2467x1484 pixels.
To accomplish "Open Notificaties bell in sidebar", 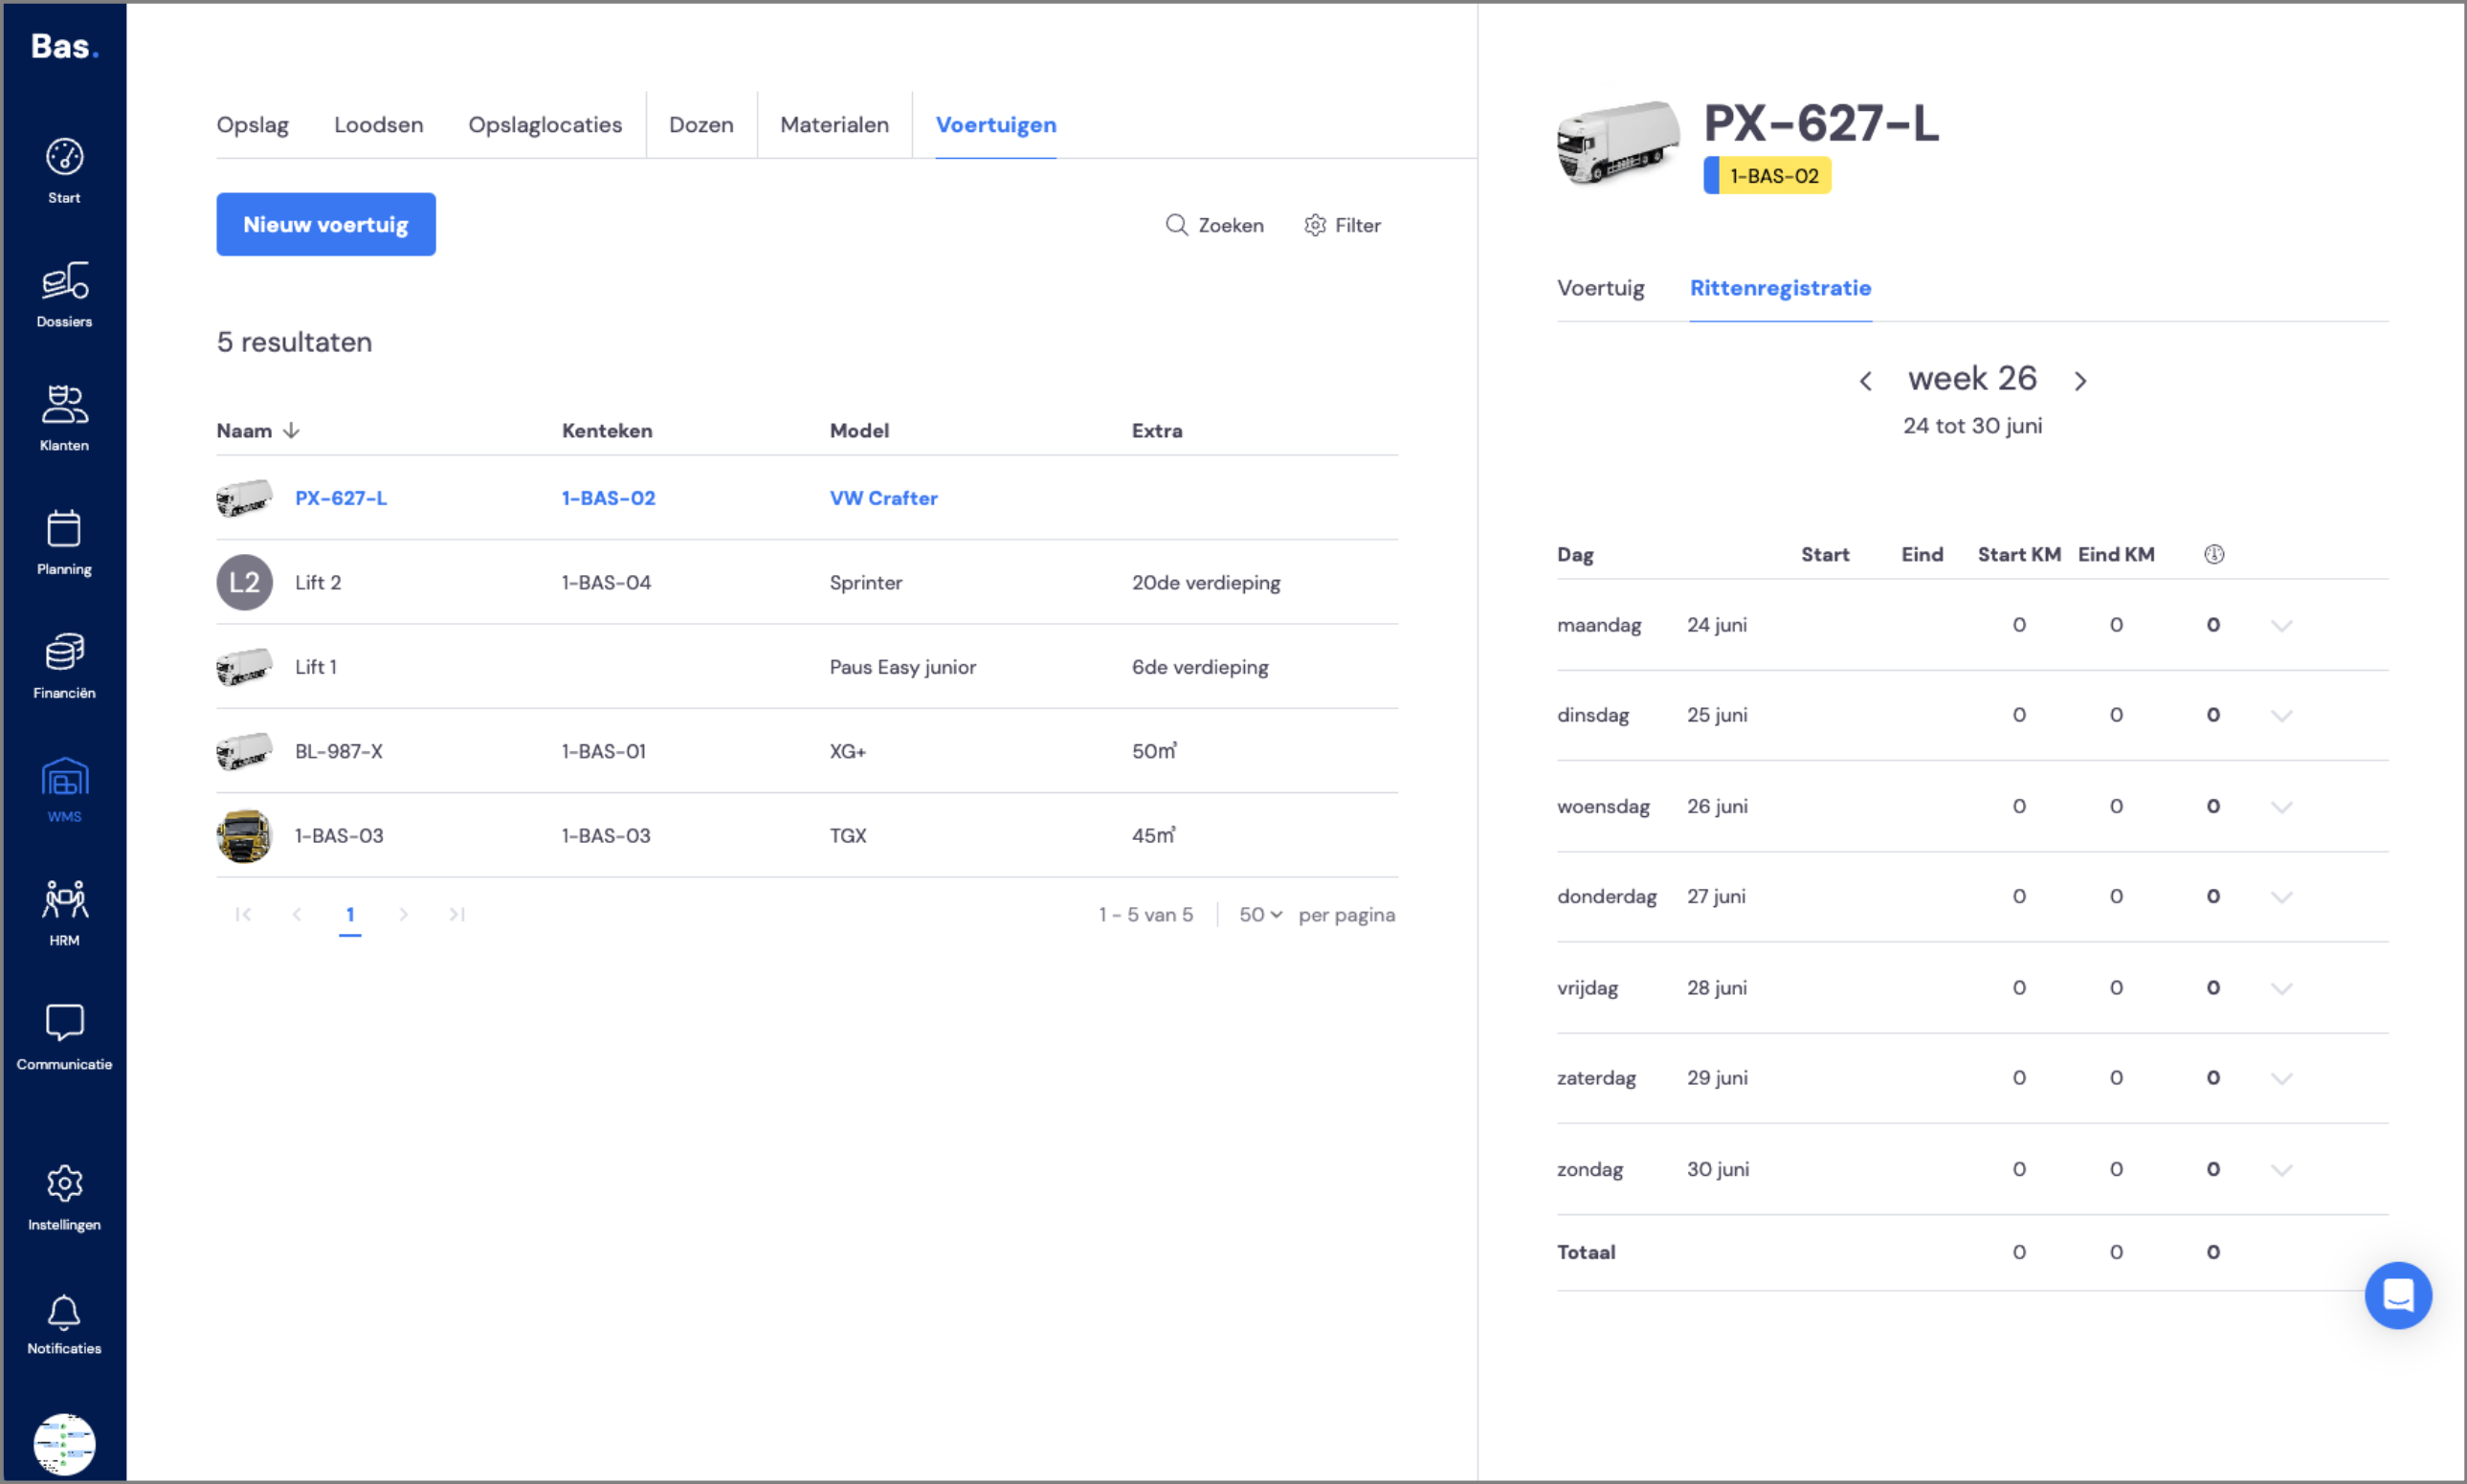I will [x=64, y=1325].
